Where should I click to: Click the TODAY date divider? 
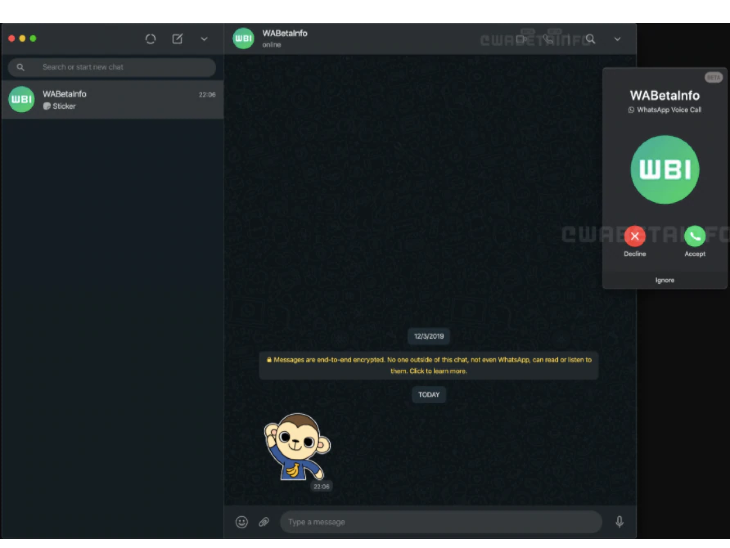click(x=429, y=395)
